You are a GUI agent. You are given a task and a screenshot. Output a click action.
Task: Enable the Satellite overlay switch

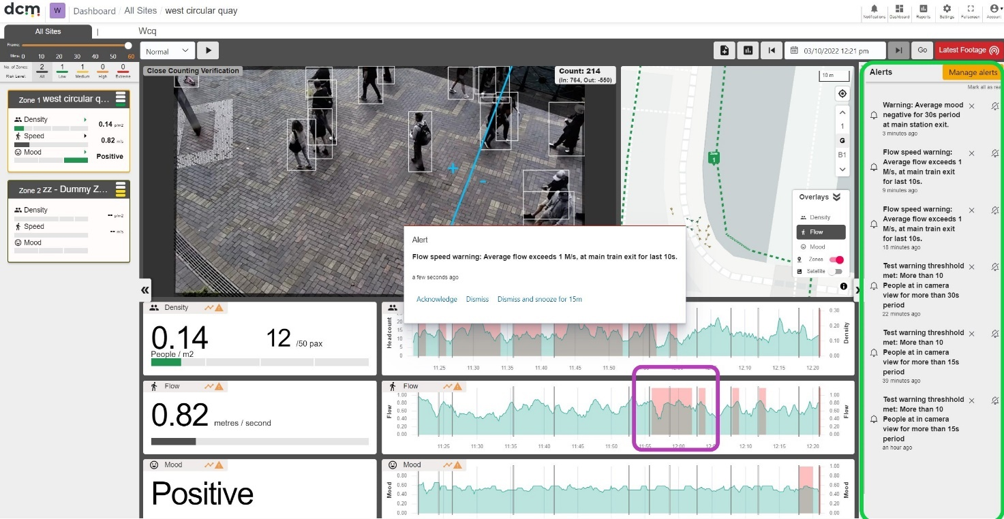(x=836, y=272)
